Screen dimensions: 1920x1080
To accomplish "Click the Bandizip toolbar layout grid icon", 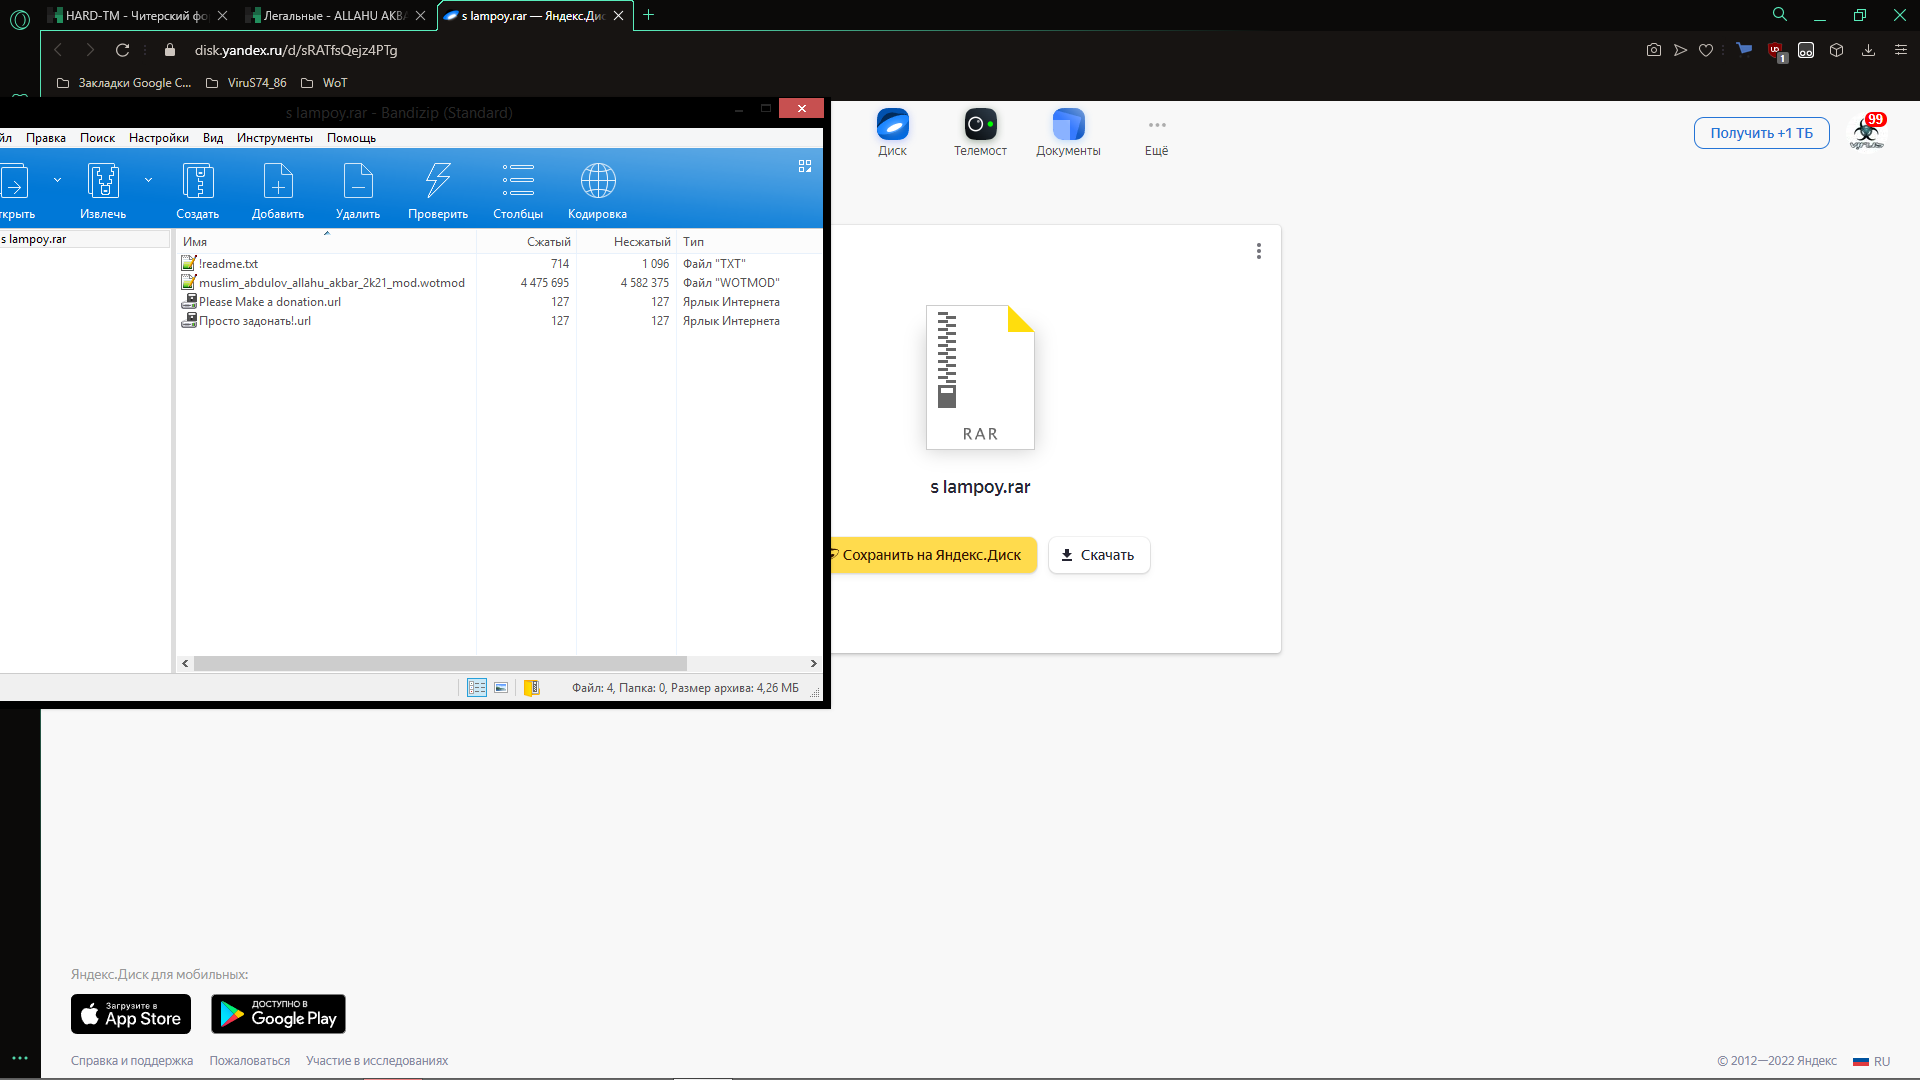I will [x=805, y=166].
